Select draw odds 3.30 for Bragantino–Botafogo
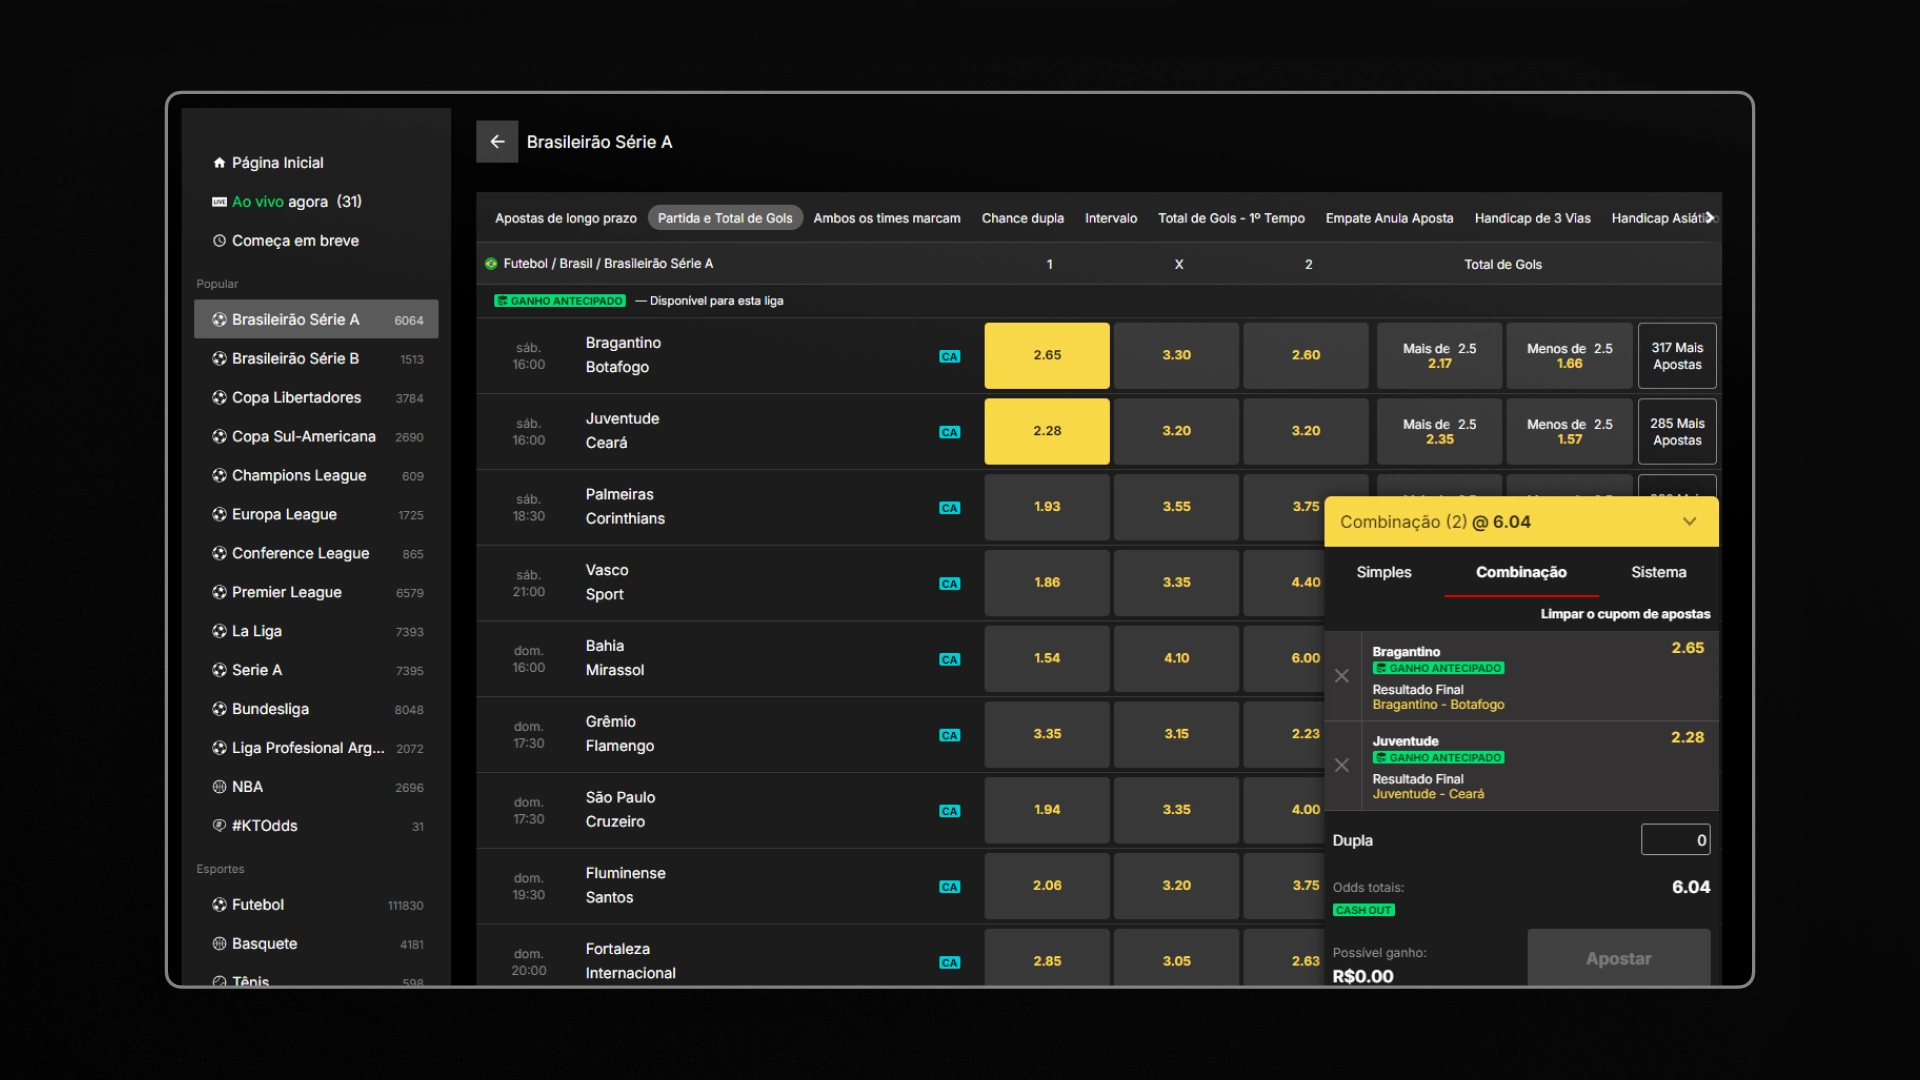 pyautogui.click(x=1176, y=356)
